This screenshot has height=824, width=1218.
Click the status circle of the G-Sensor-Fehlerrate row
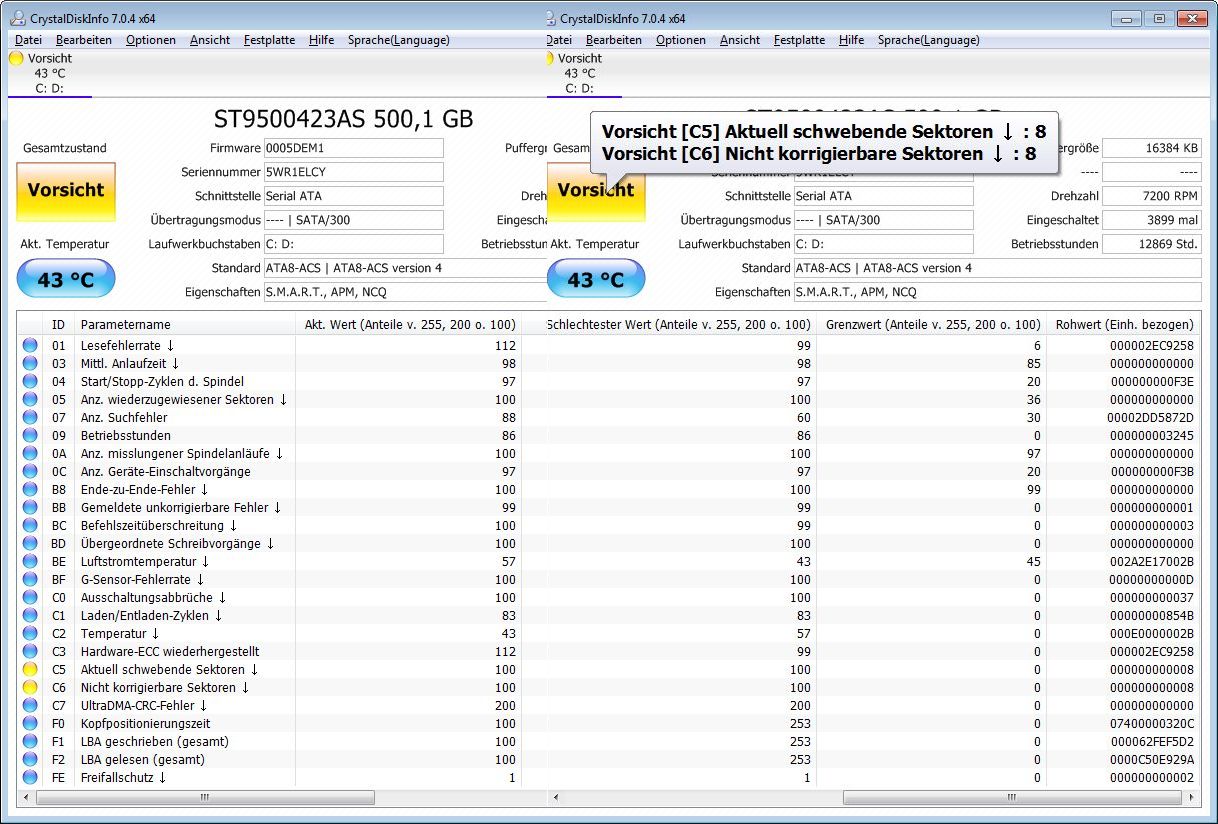[x=30, y=580]
